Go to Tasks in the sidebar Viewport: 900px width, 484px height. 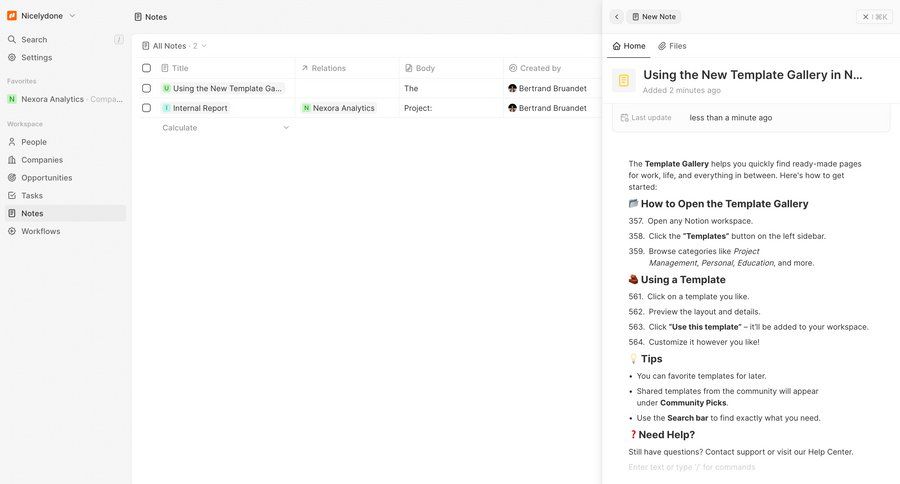click(32, 195)
